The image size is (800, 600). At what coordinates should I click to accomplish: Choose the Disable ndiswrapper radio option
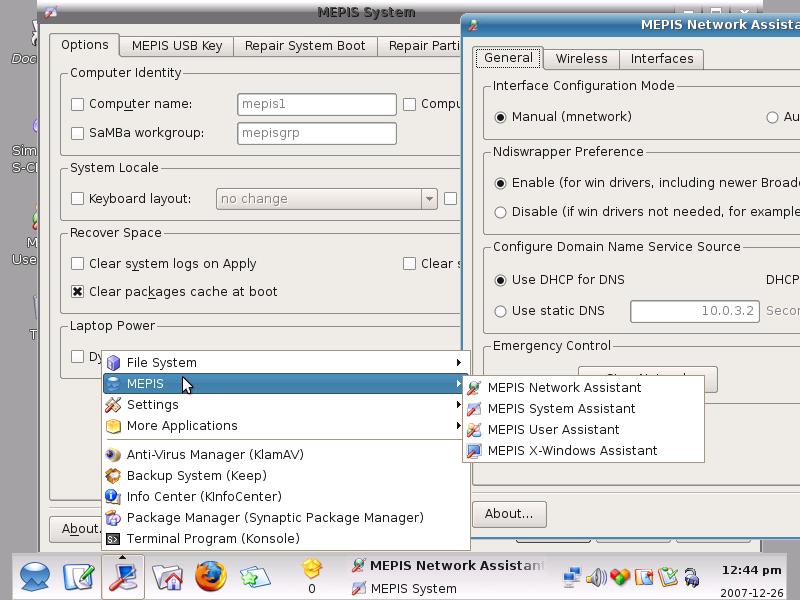501,212
